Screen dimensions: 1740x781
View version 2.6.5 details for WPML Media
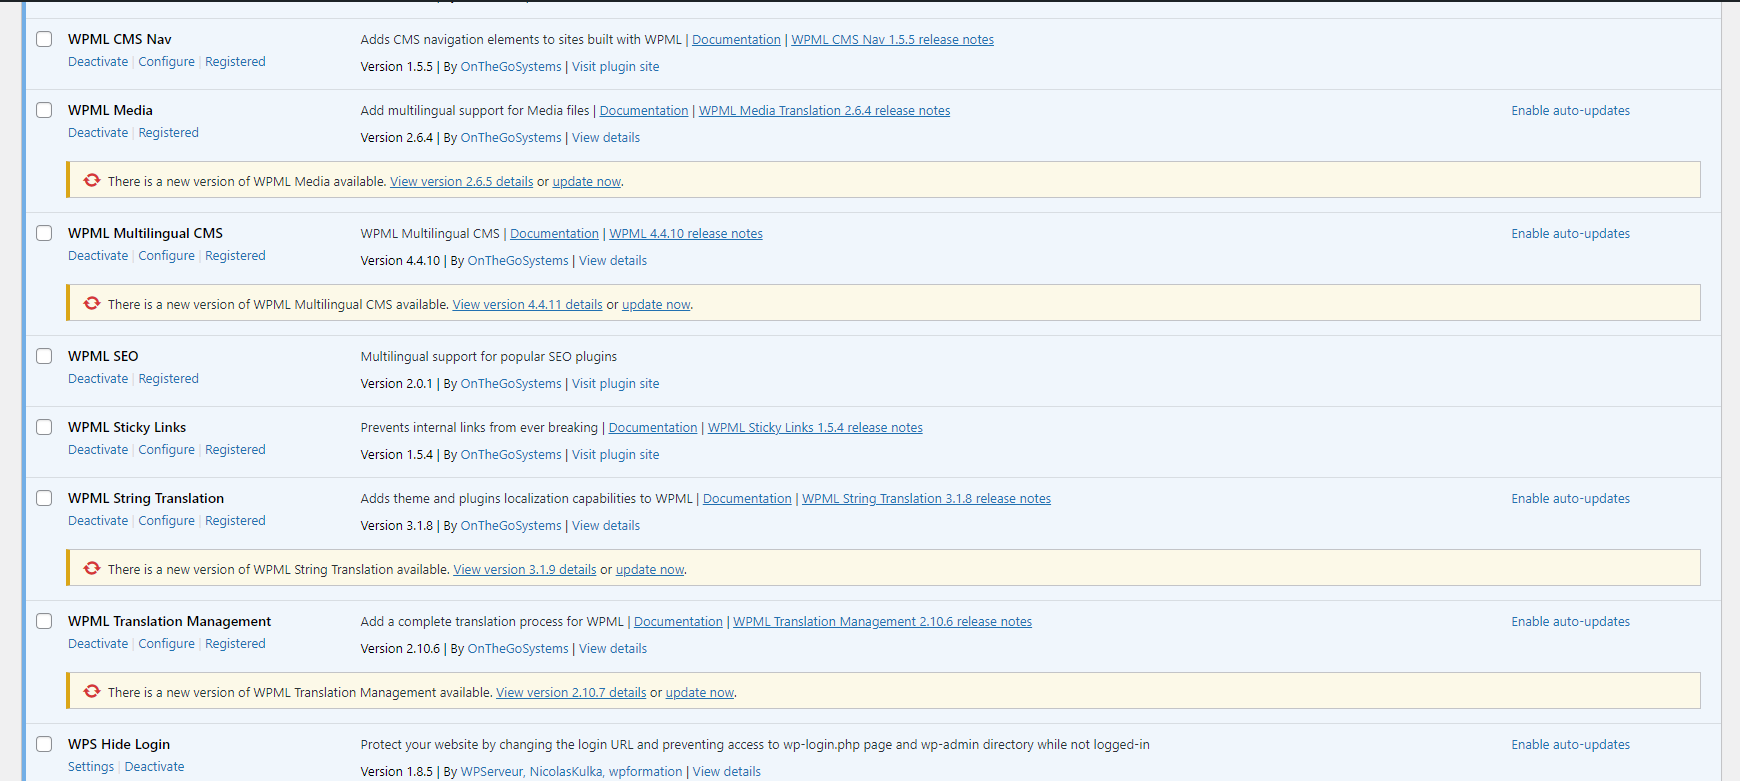(461, 182)
